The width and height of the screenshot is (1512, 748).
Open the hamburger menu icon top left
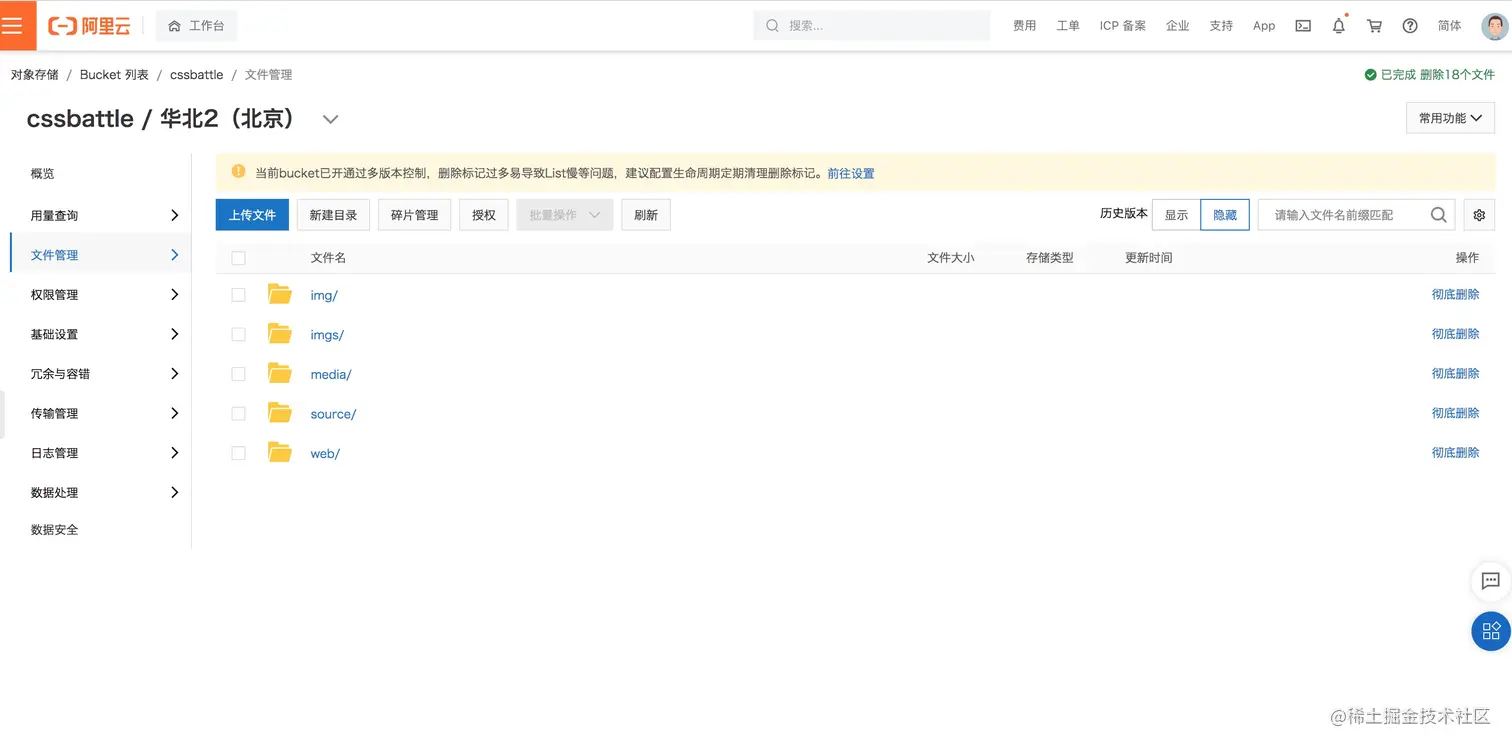pos(14,25)
